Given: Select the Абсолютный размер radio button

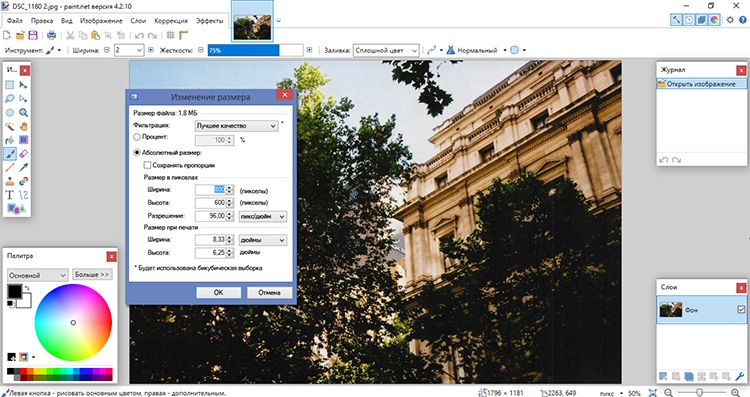Looking at the screenshot, I should [137, 153].
